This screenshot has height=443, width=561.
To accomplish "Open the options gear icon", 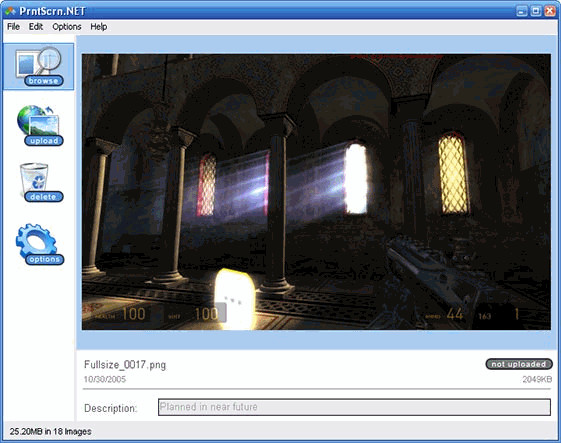I will [39, 244].
